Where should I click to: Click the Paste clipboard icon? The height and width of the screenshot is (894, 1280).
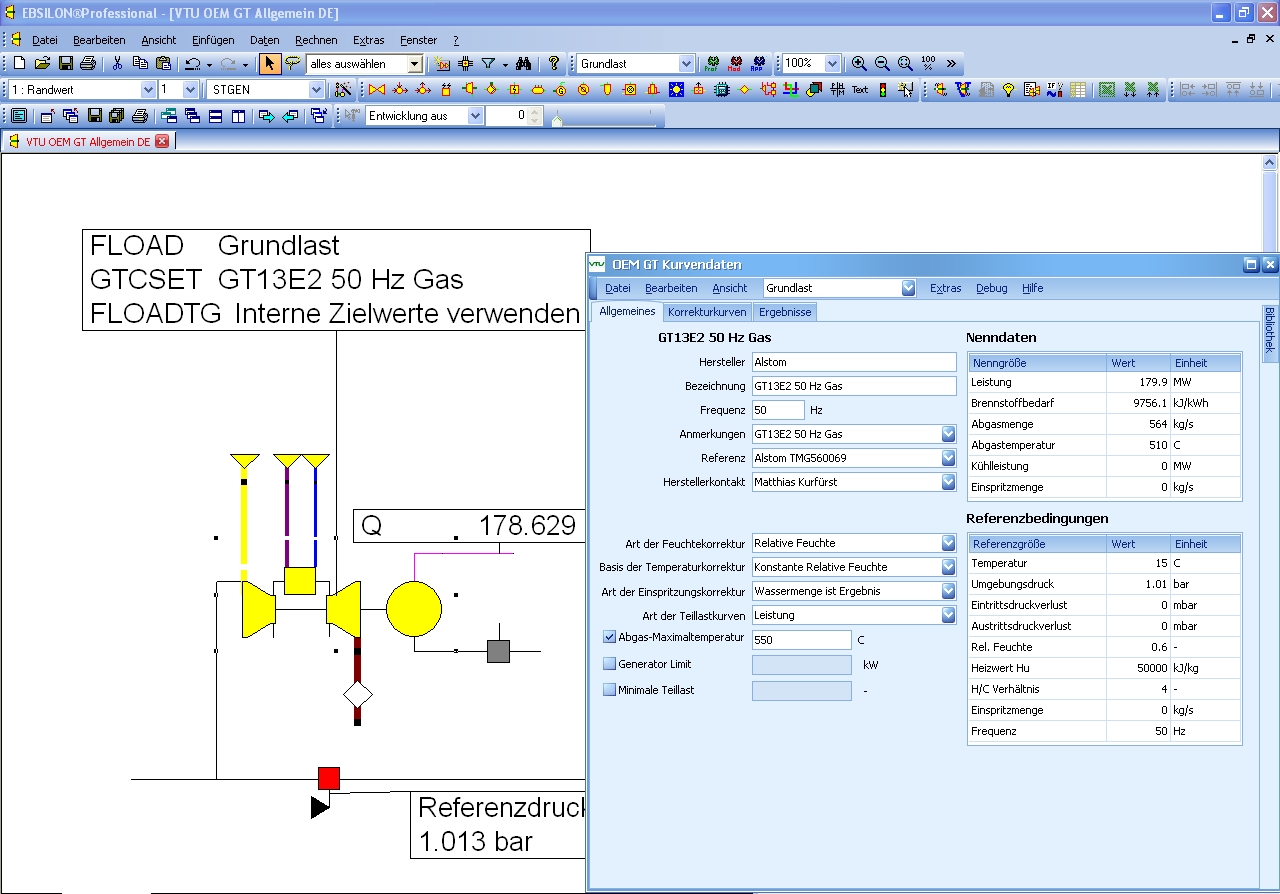click(163, 64)
